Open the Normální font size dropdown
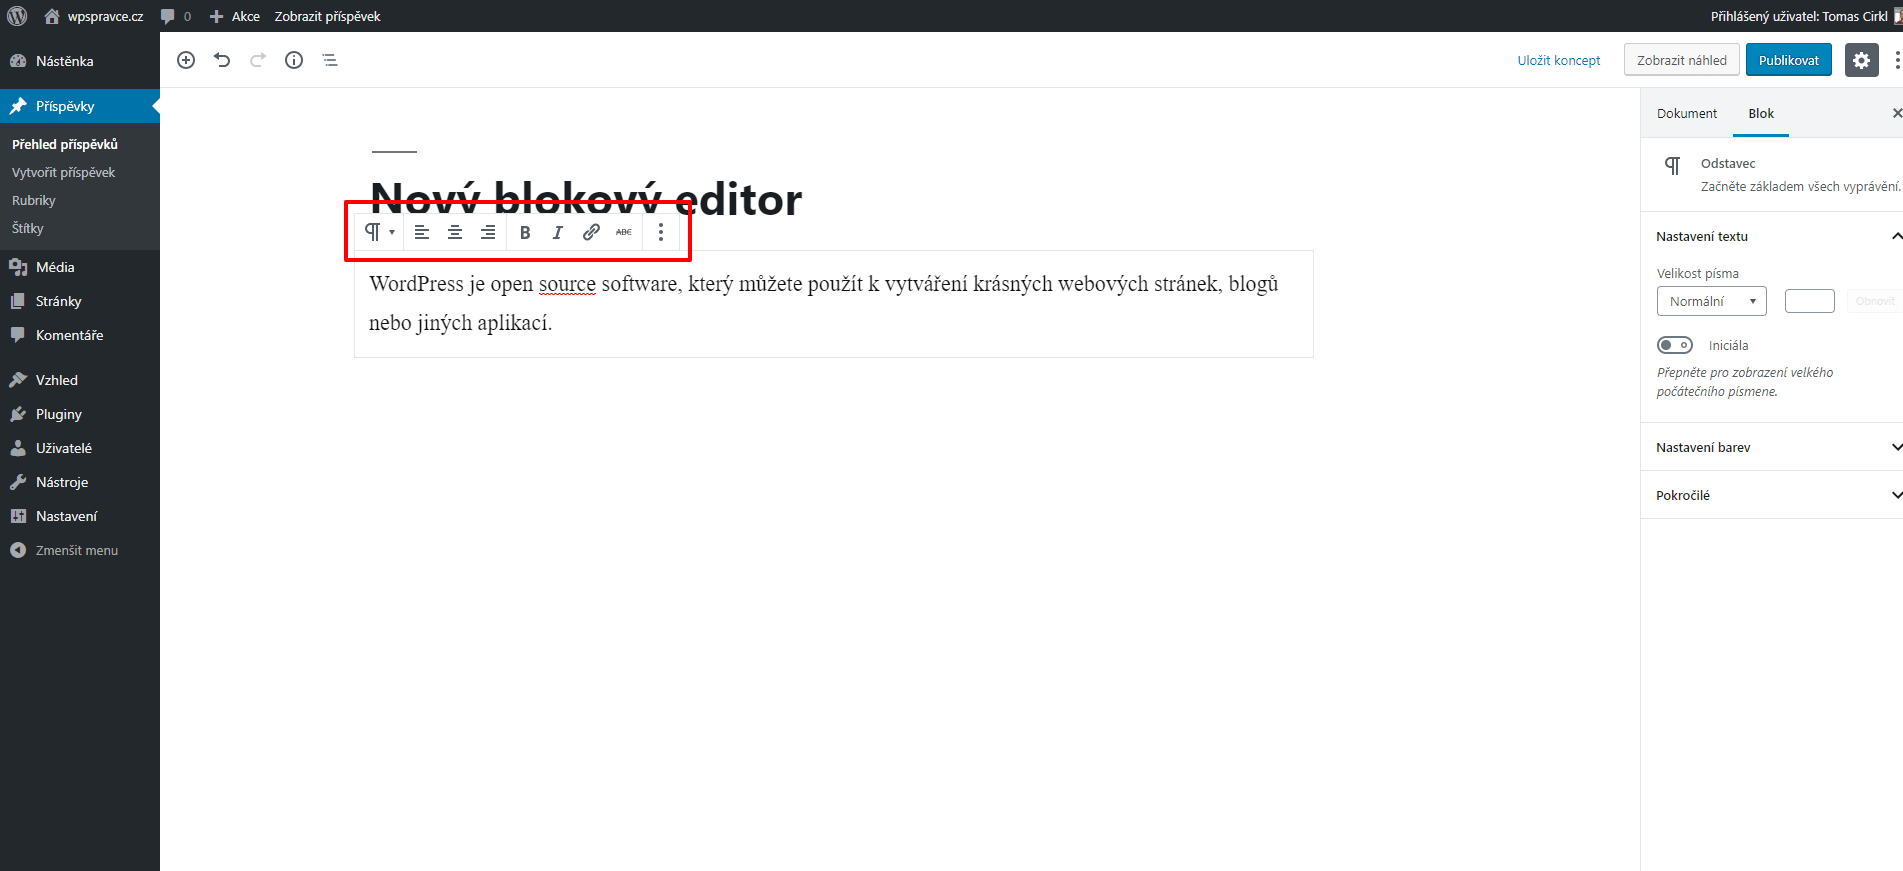This screenshot has height=871, width=1903. (x=1712, y=301)
